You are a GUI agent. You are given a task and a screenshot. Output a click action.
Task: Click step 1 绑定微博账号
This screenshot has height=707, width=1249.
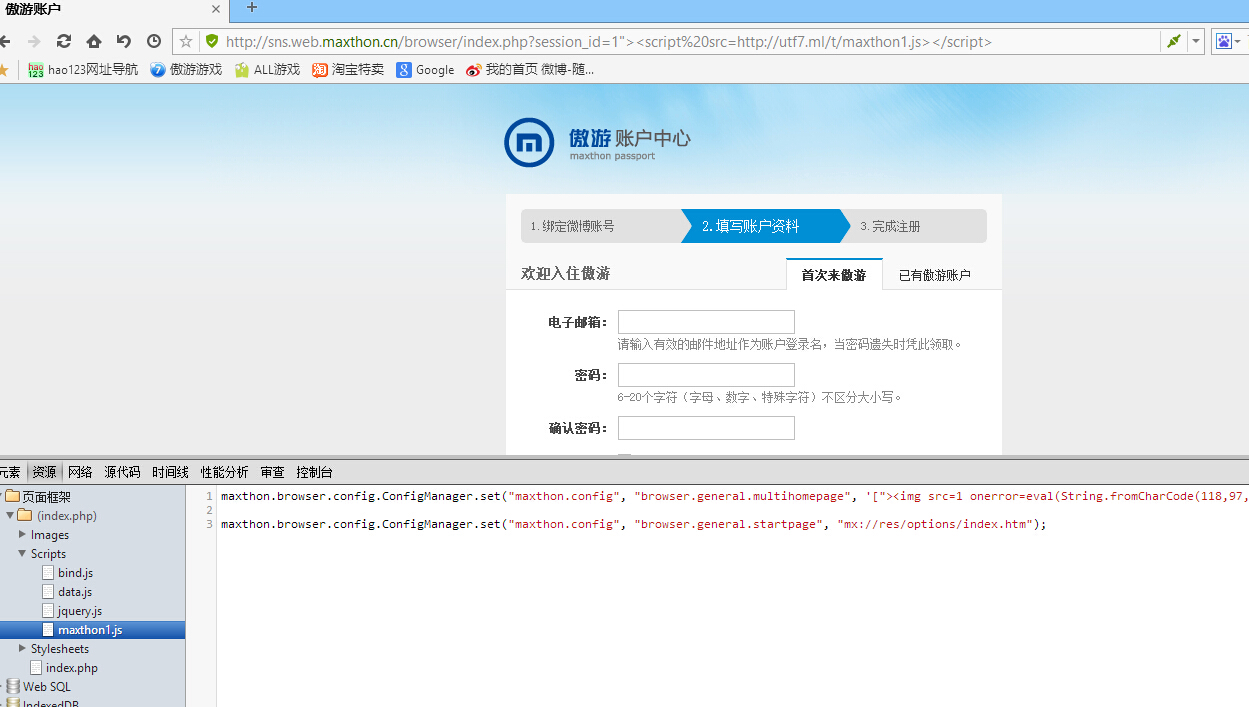click(x=600, y=226)
